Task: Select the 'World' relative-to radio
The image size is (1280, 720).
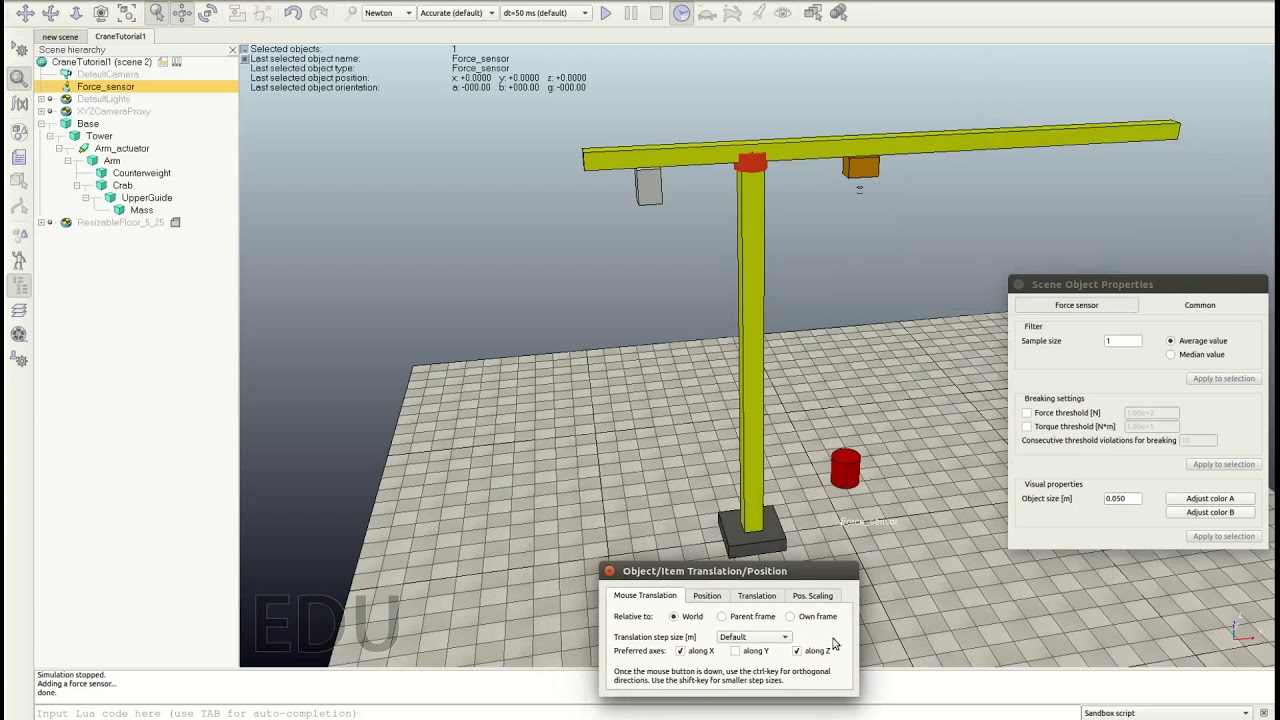Action: (x=674, y=617)
